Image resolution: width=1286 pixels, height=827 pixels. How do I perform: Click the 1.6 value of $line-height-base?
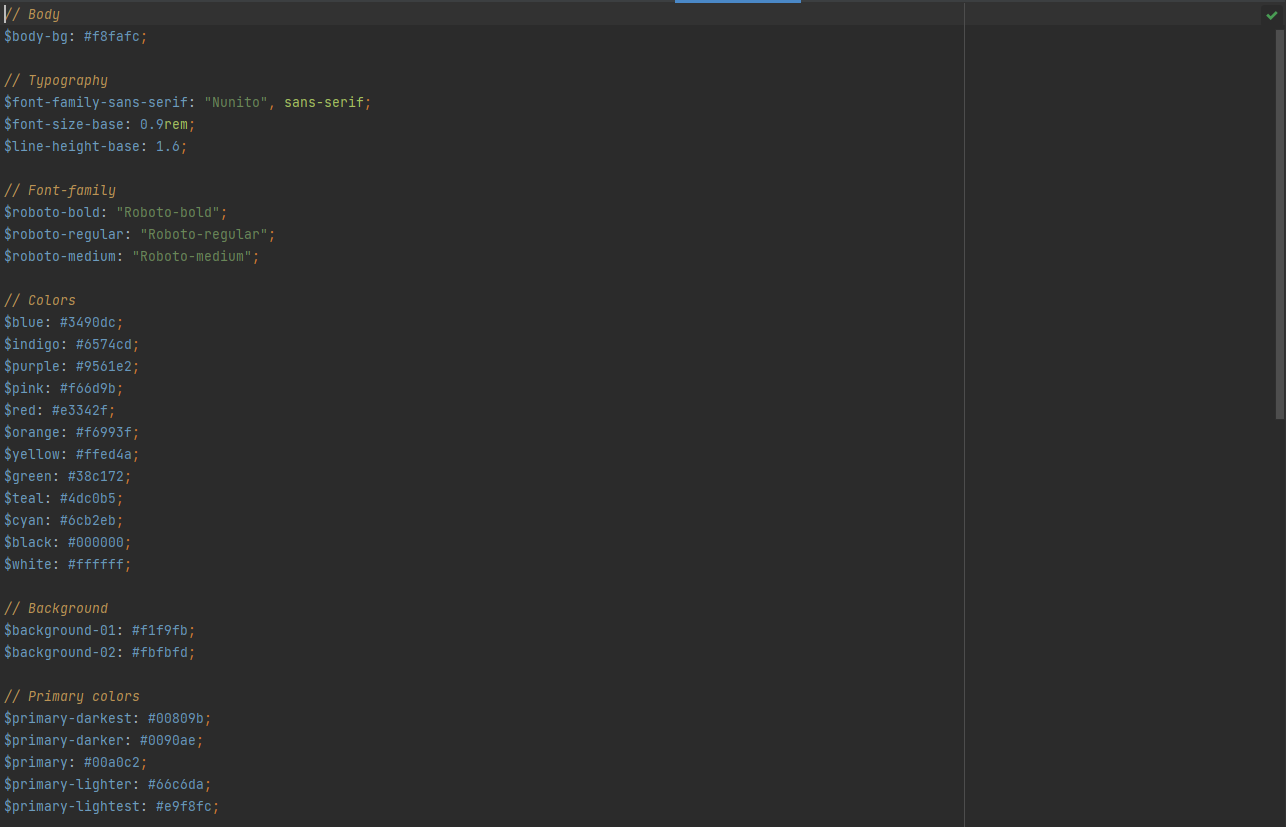point(168,146)
